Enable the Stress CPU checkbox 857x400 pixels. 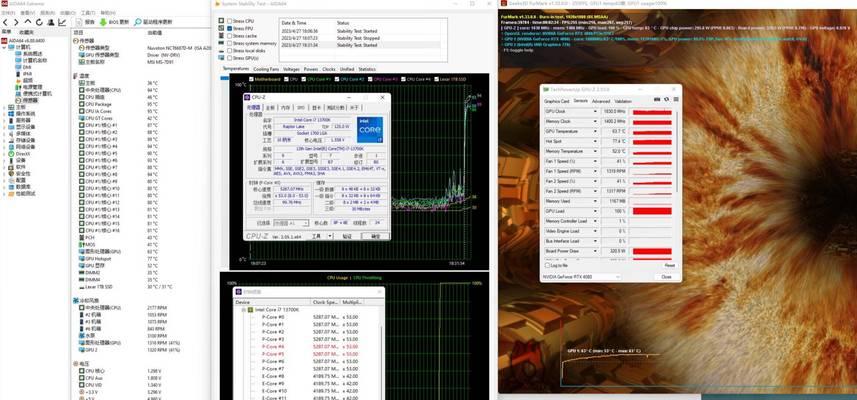point(230,21)
